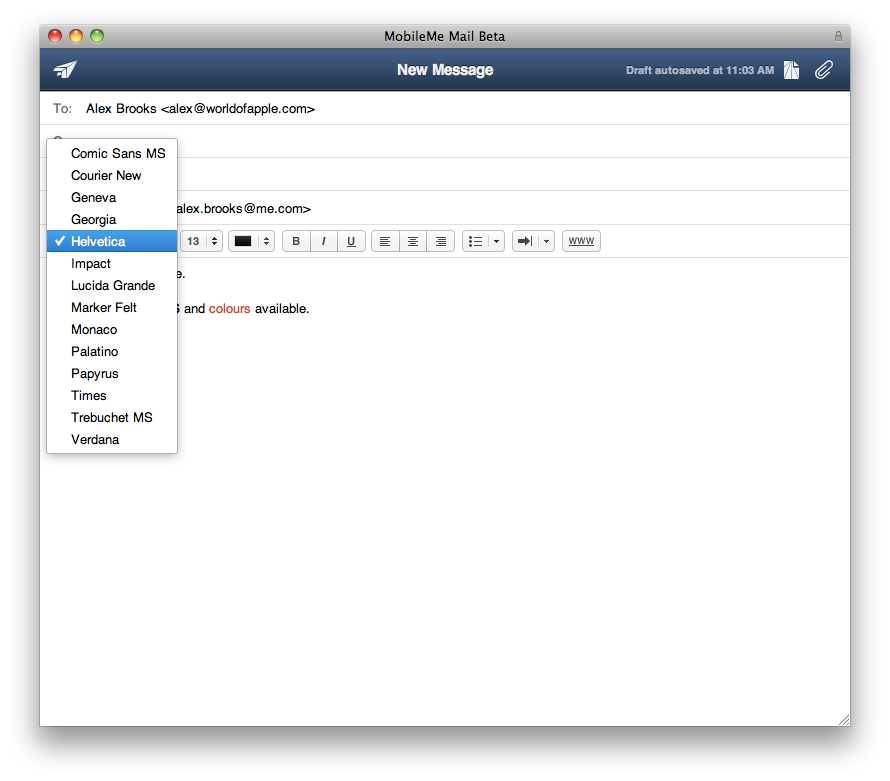Screen dimensions: 890x781
Task: Select Monaco in the font menu
Action: point(112,329)
